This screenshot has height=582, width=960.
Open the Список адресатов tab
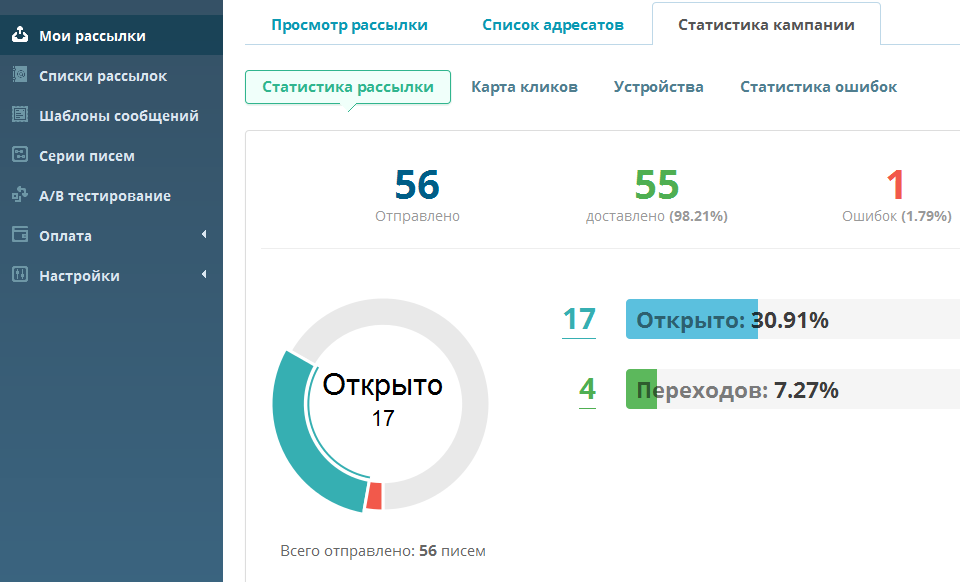pos(553,25)
